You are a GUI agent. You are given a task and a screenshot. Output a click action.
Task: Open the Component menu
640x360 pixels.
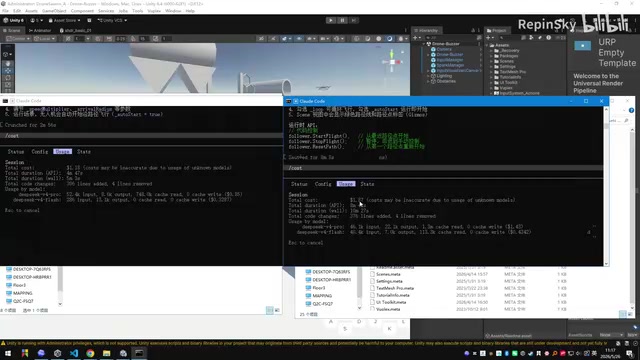coord(82,11)
